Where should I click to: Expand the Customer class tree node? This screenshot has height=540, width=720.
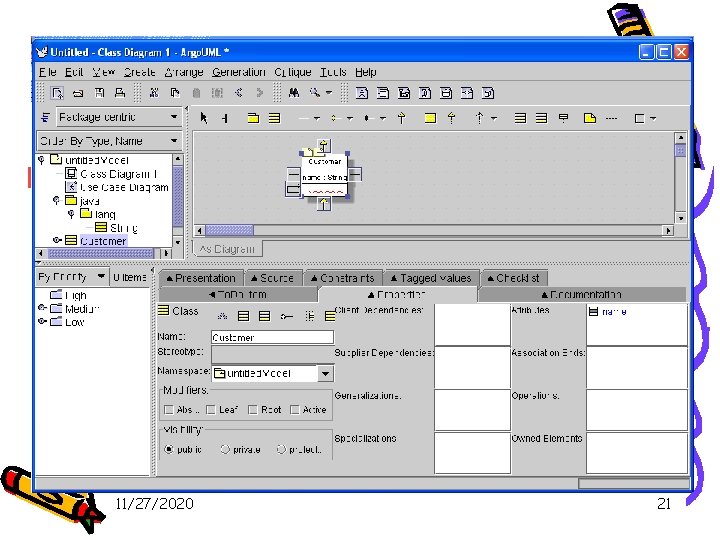pos(56,240)
